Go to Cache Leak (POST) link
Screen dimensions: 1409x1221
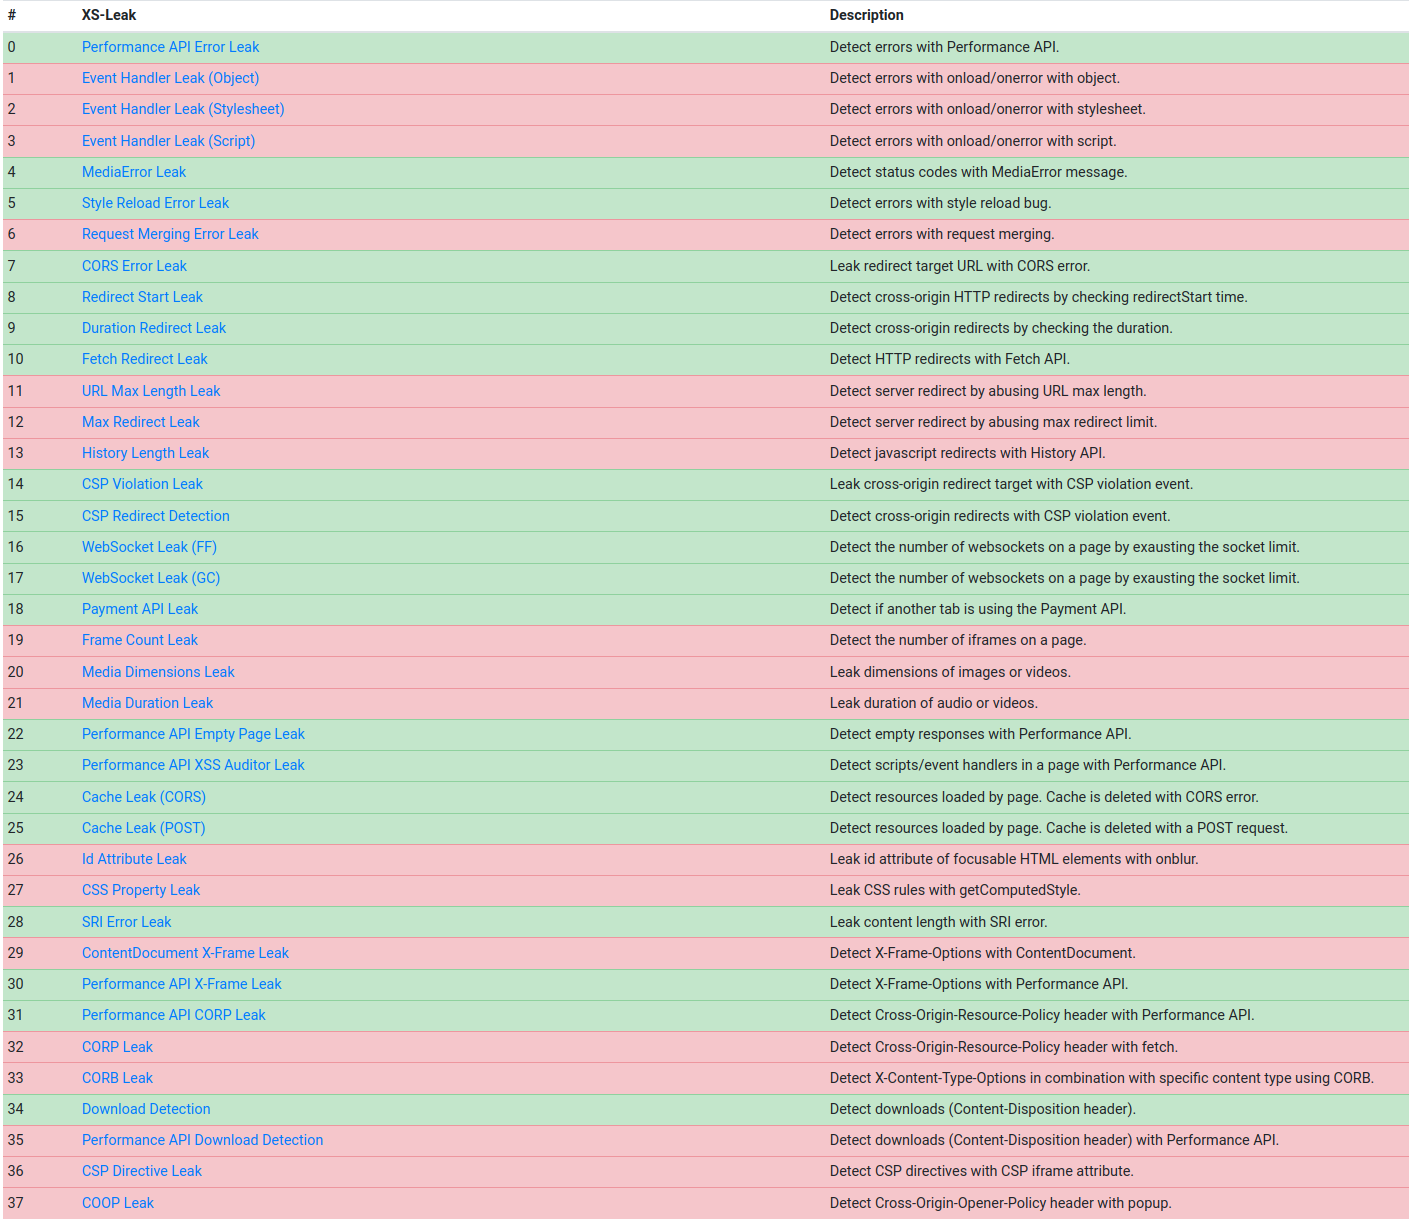(x=143, y=828)
